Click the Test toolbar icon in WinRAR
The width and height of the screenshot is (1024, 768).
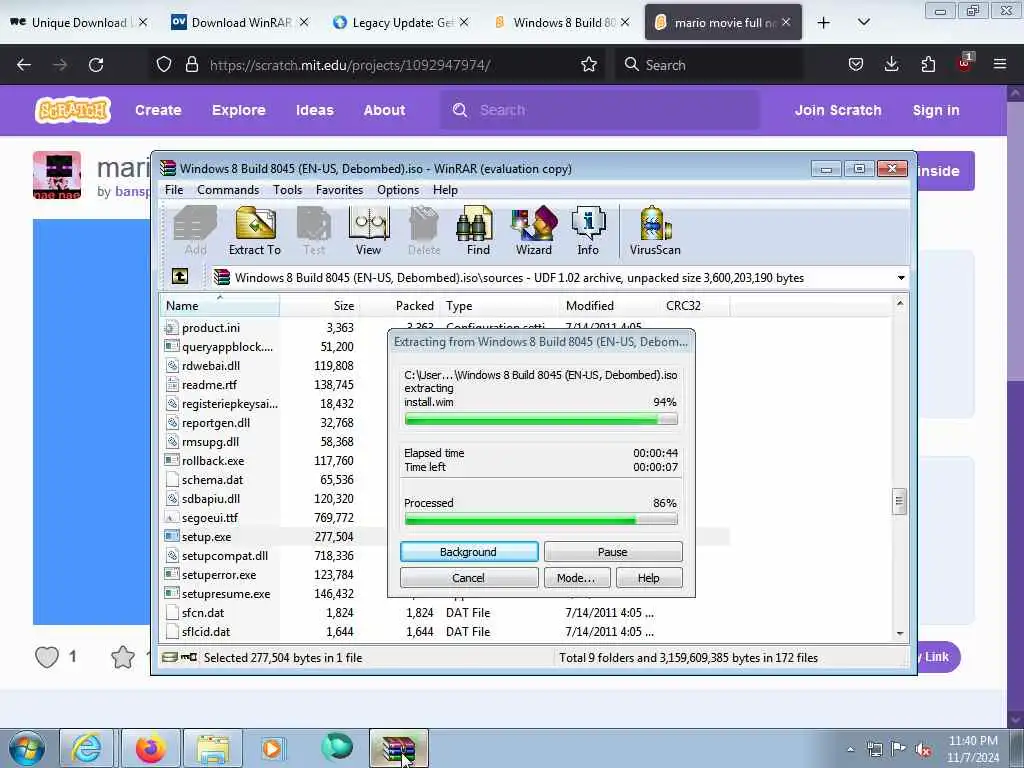coord(314,231)
